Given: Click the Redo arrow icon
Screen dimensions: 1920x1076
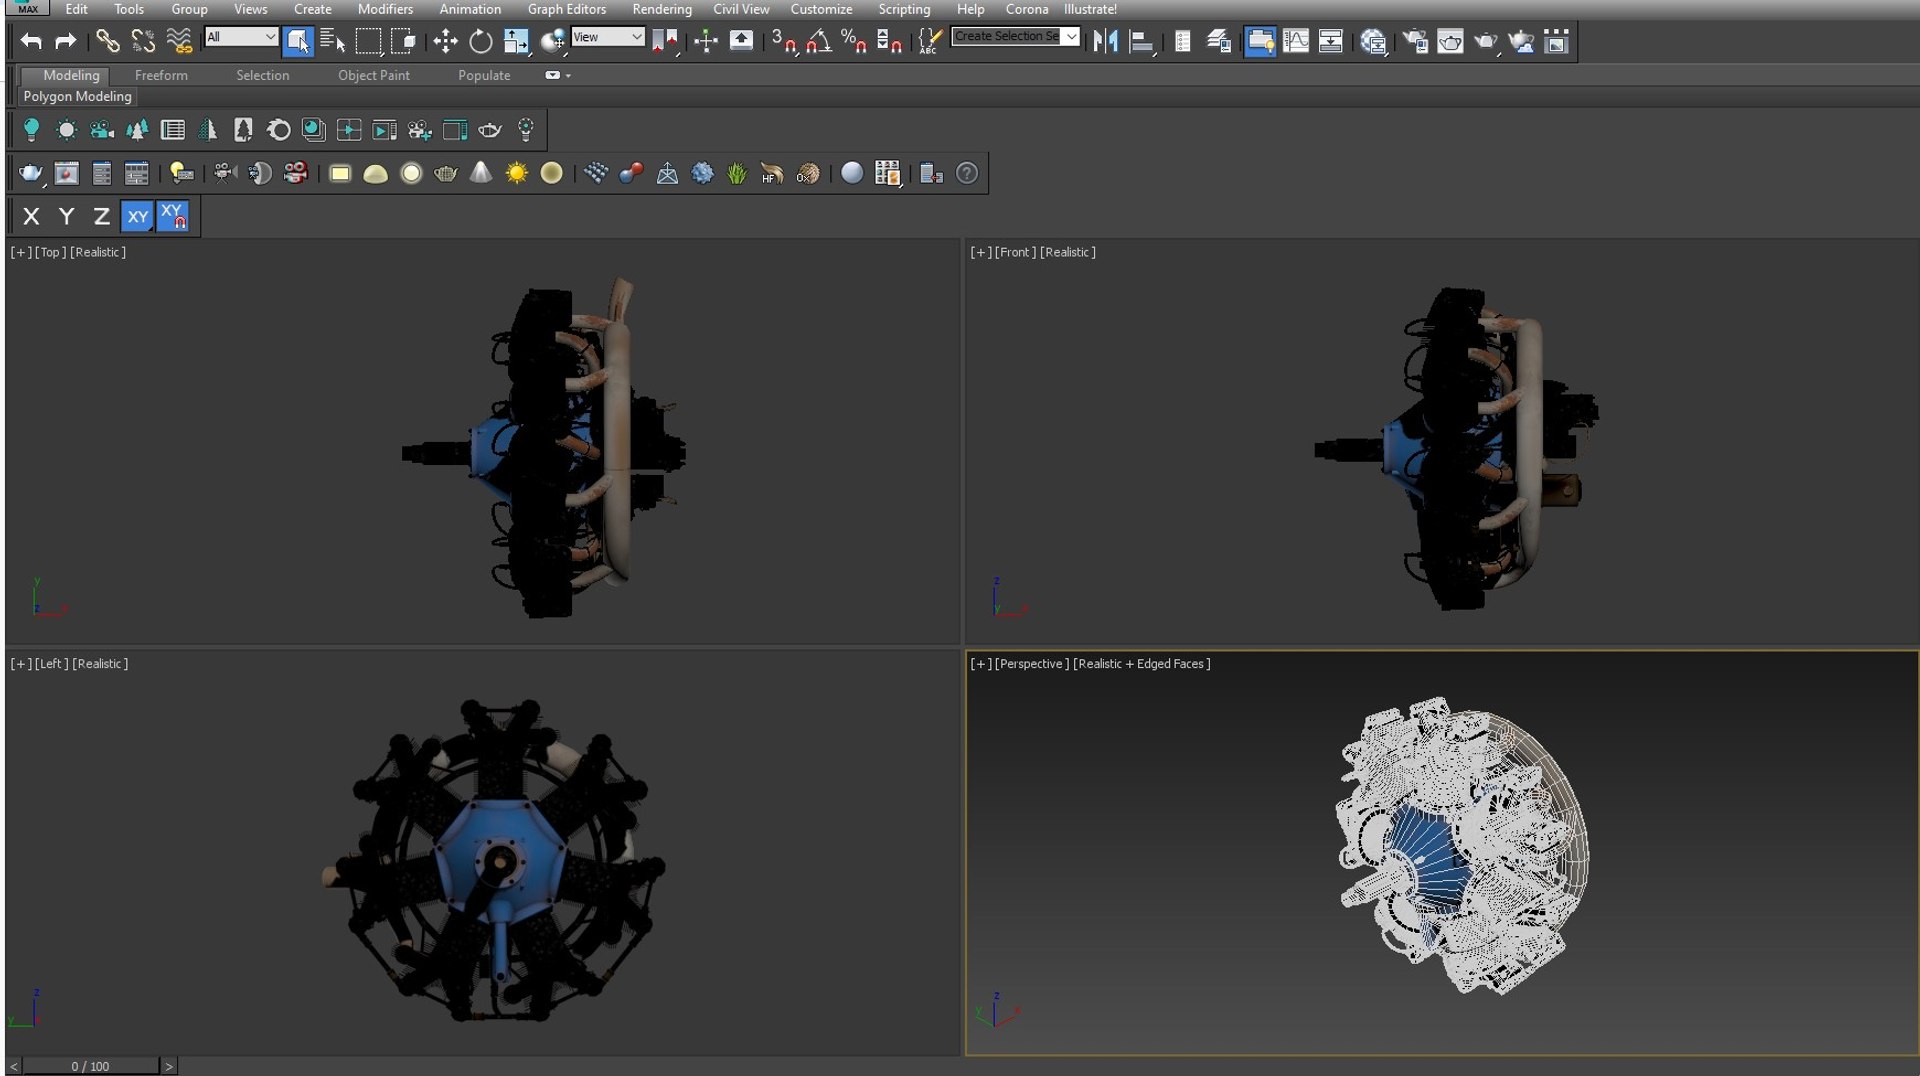Looking at the screenshot, I should pyautogui.click(x=66, y=41).
